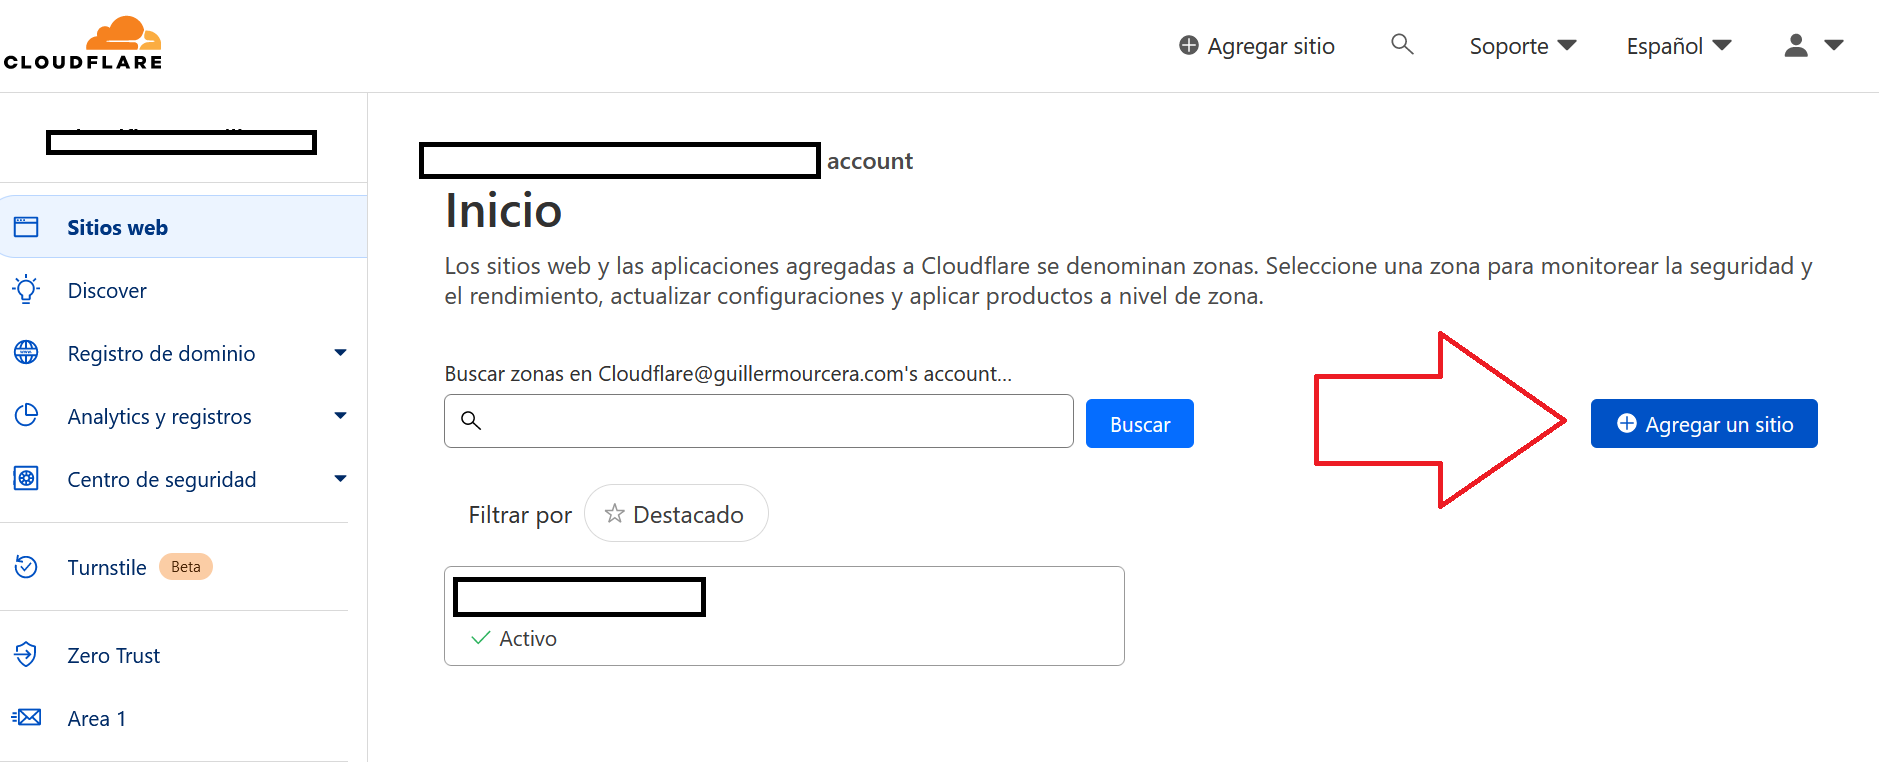Screen dimensions: 1879x762
Task: Click the Filtrar por label
Action: [x=520, y=514]
